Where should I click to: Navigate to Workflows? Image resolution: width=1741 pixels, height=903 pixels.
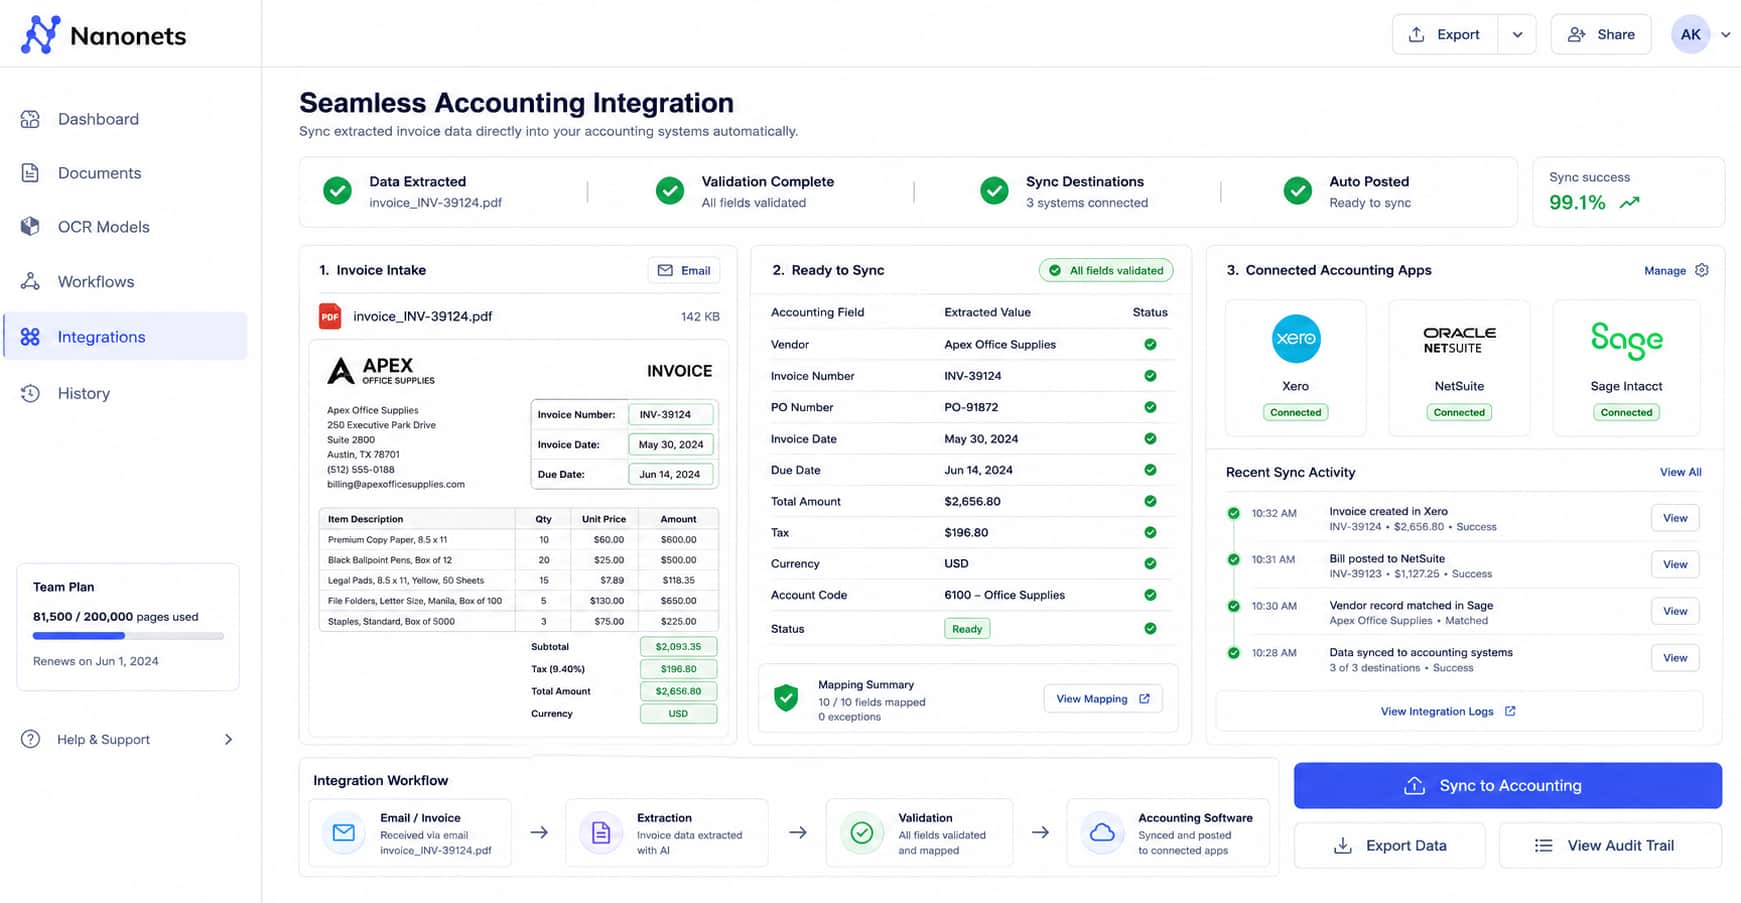point(126,282)
